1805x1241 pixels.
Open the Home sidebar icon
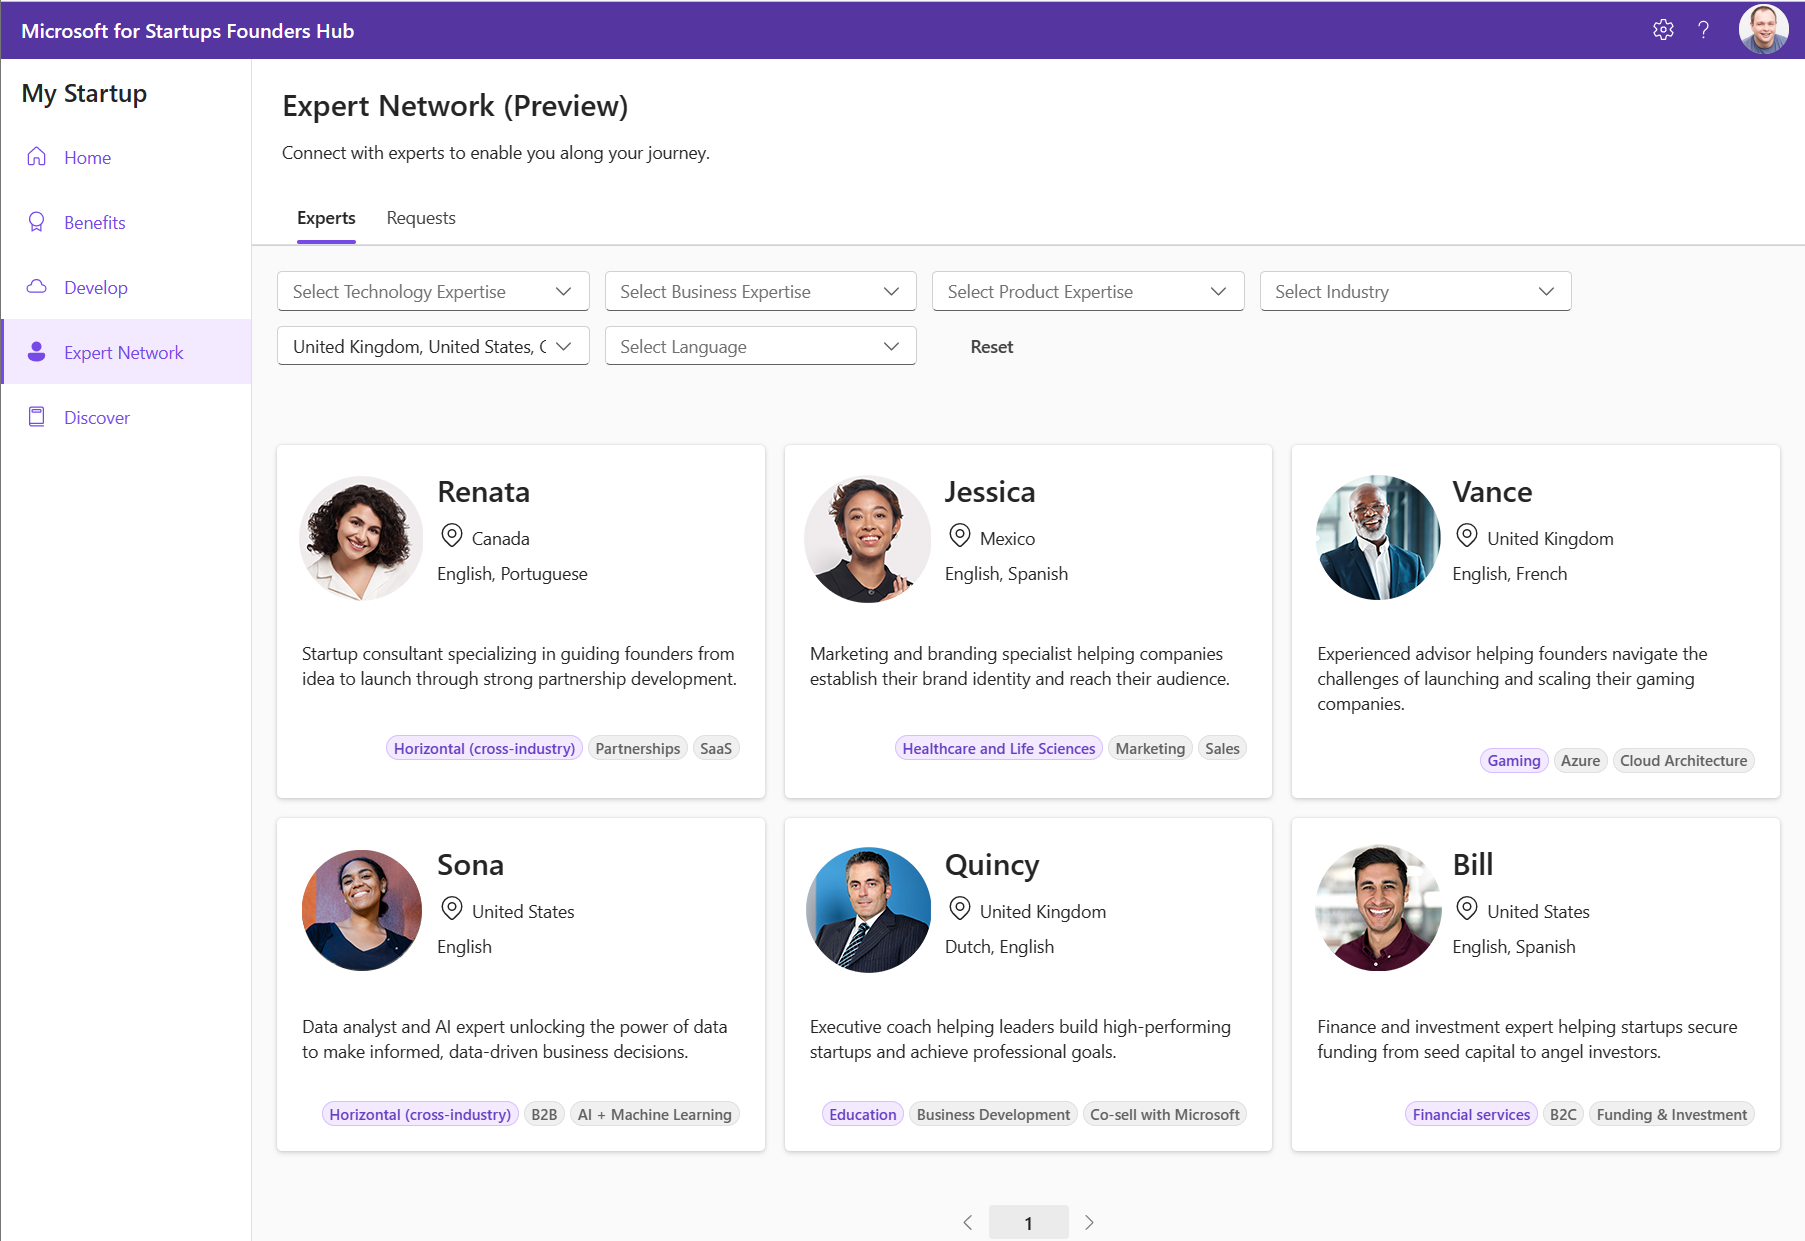tap(36, 157)
